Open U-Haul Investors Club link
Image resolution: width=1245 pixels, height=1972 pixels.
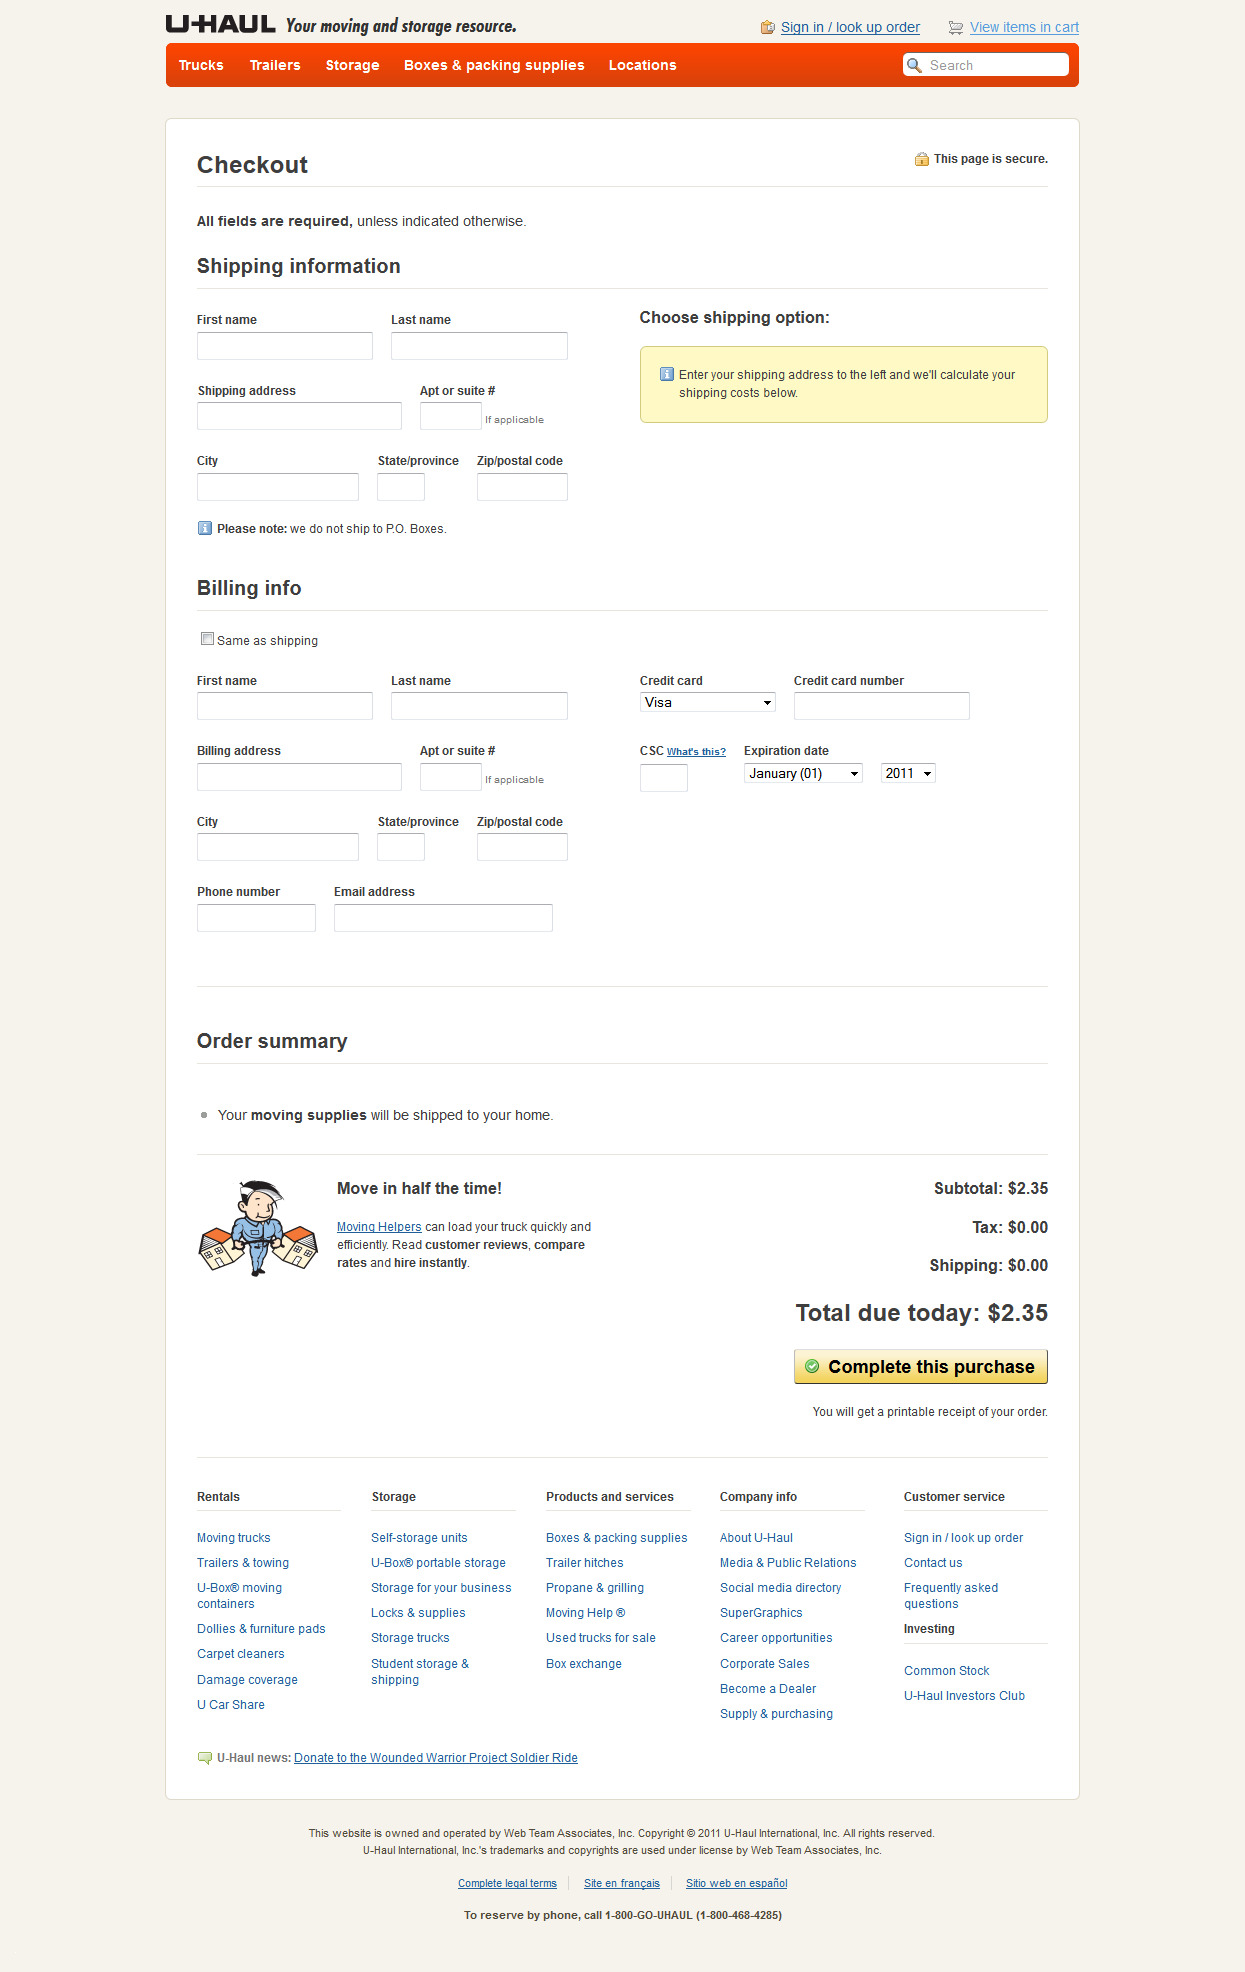[x=964, y=1696]
